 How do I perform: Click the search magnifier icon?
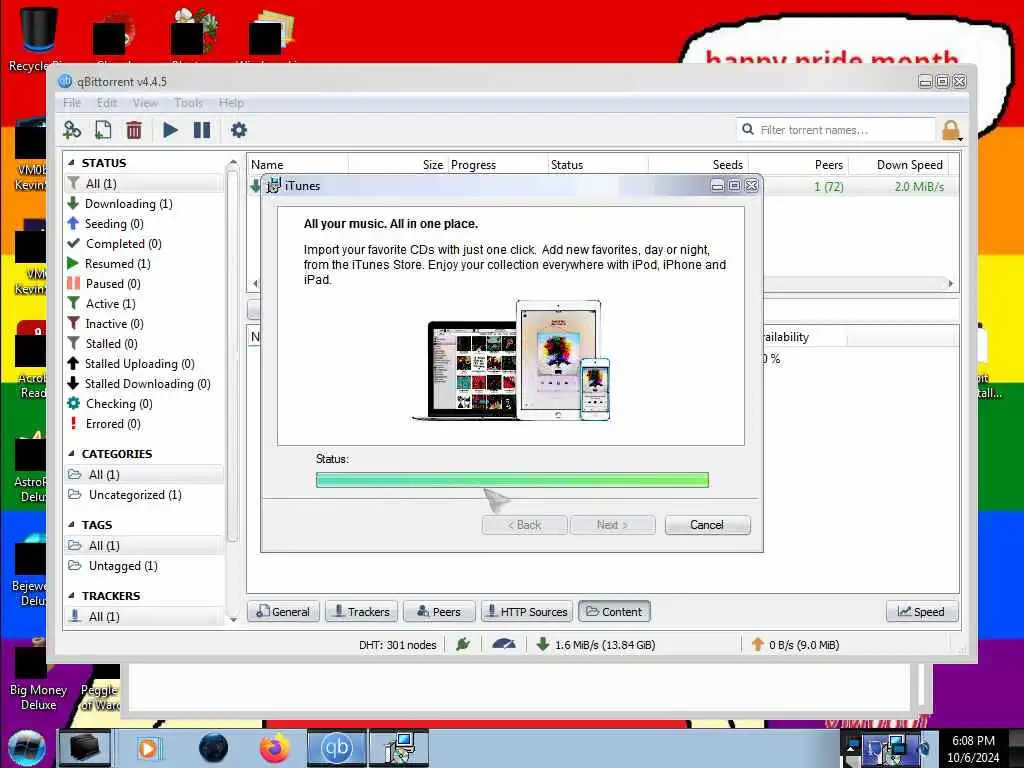tap(748, 129)
